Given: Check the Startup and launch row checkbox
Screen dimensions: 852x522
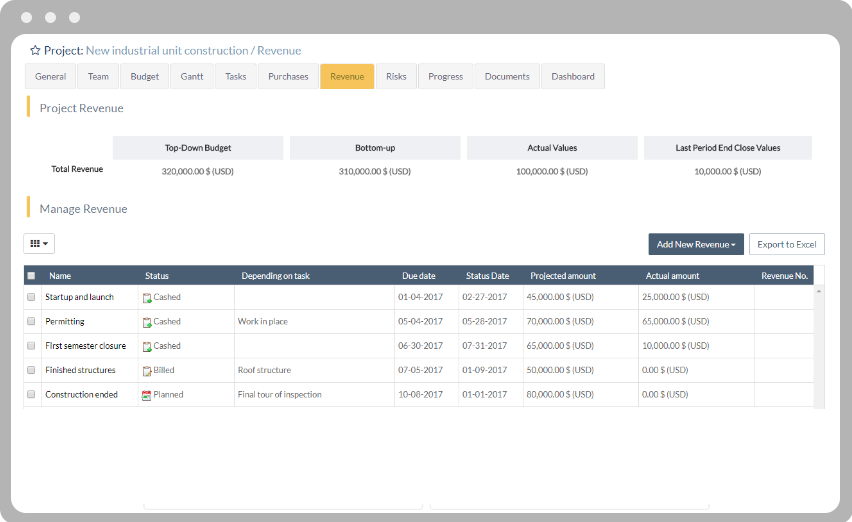Looking at the screenshot, I should tap(31, 297).
